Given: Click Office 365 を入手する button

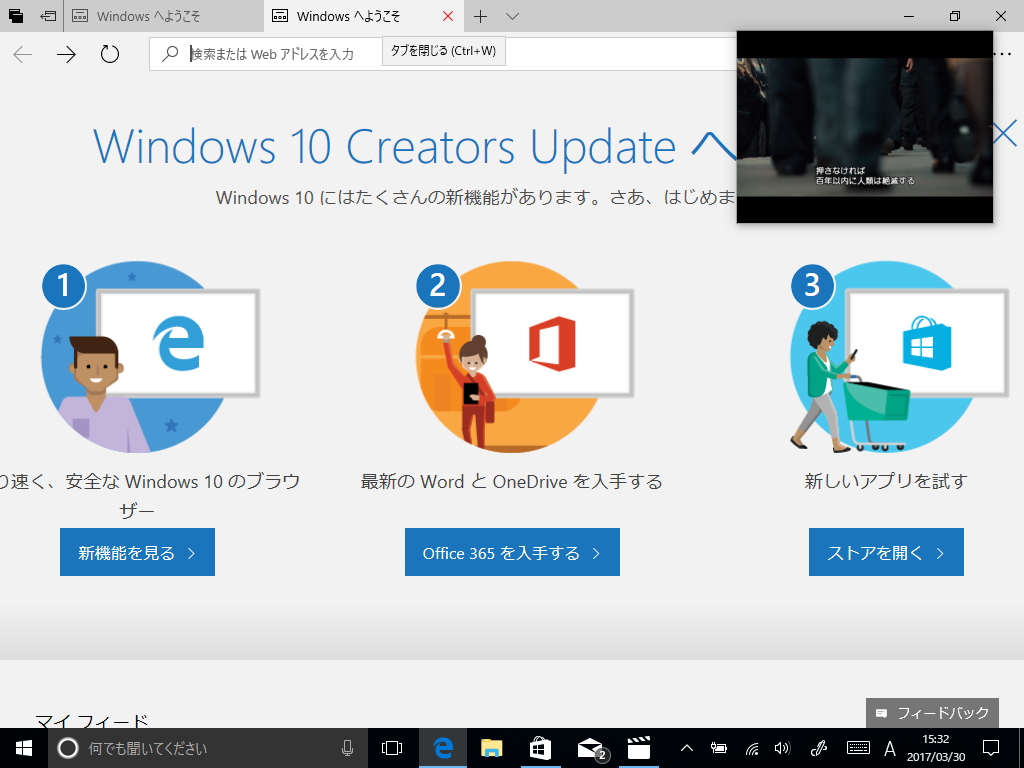Looking at the screenshot, I should 512,552.
